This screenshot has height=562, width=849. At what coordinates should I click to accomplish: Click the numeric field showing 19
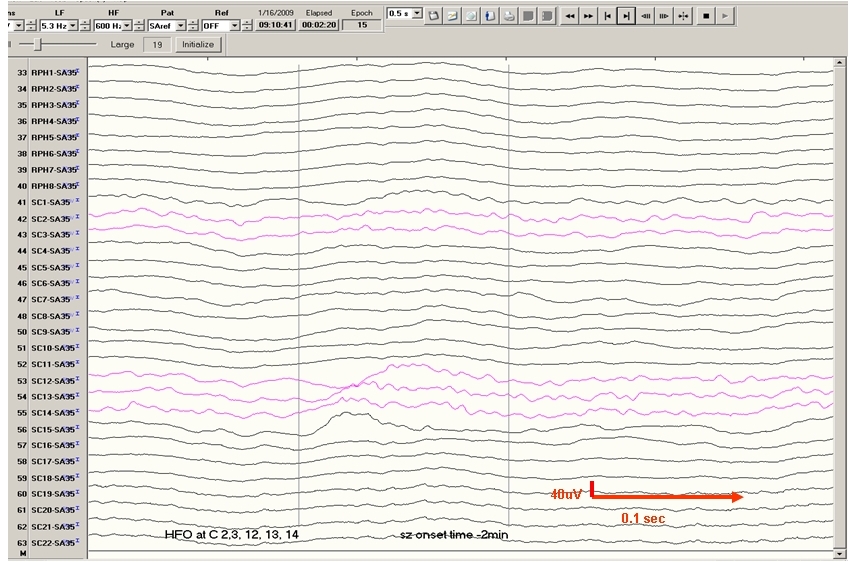[155, 45]
